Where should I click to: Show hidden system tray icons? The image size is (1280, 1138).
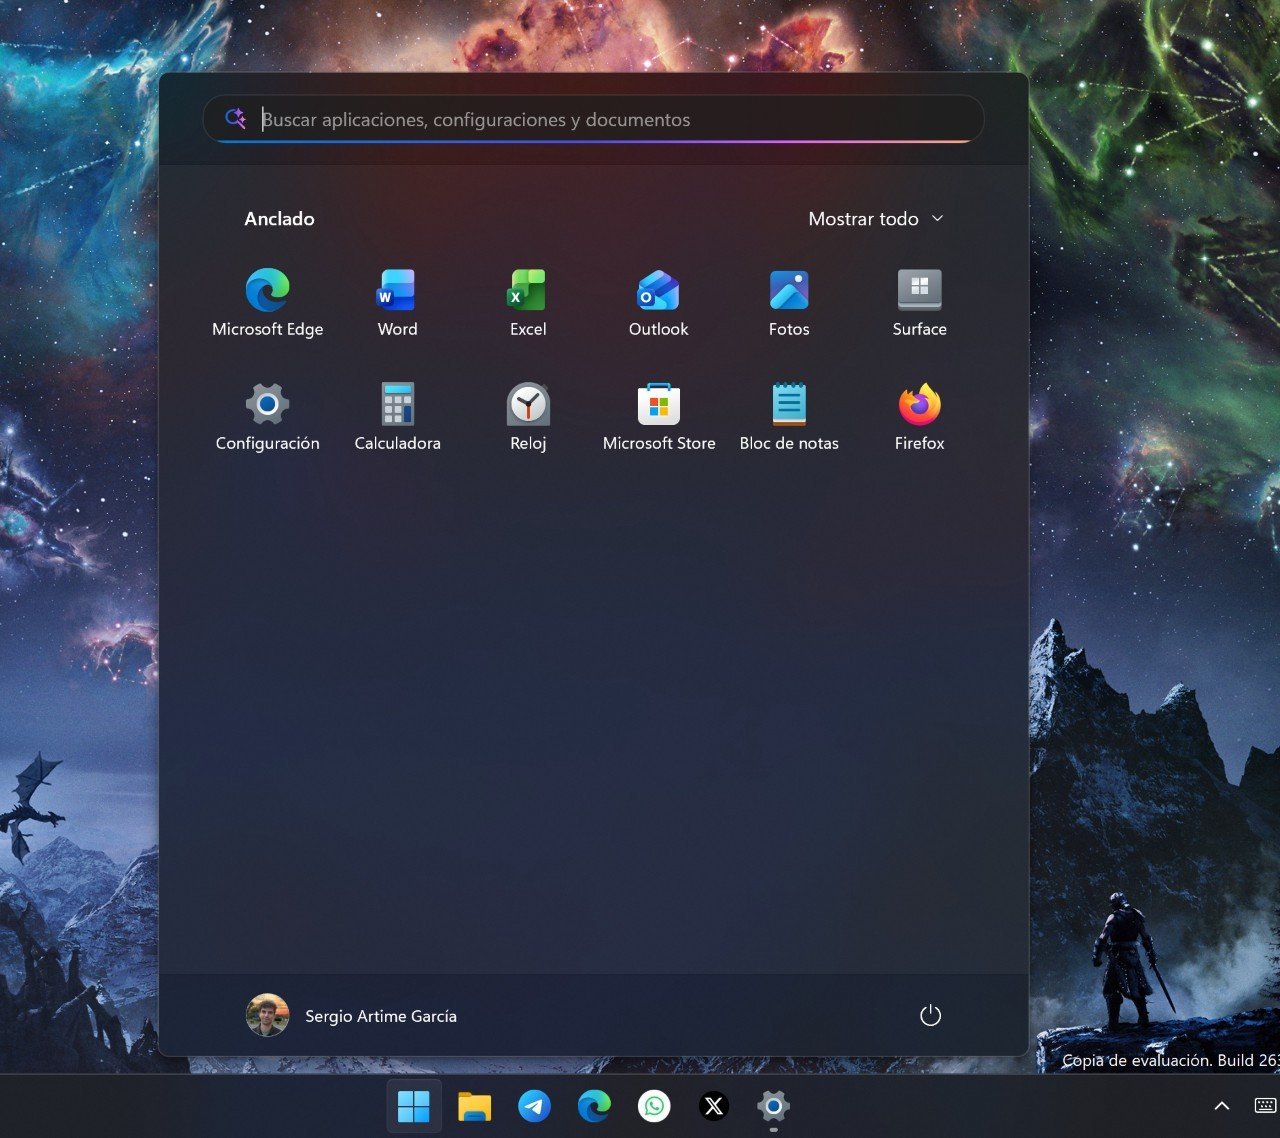point(1222,1106)
